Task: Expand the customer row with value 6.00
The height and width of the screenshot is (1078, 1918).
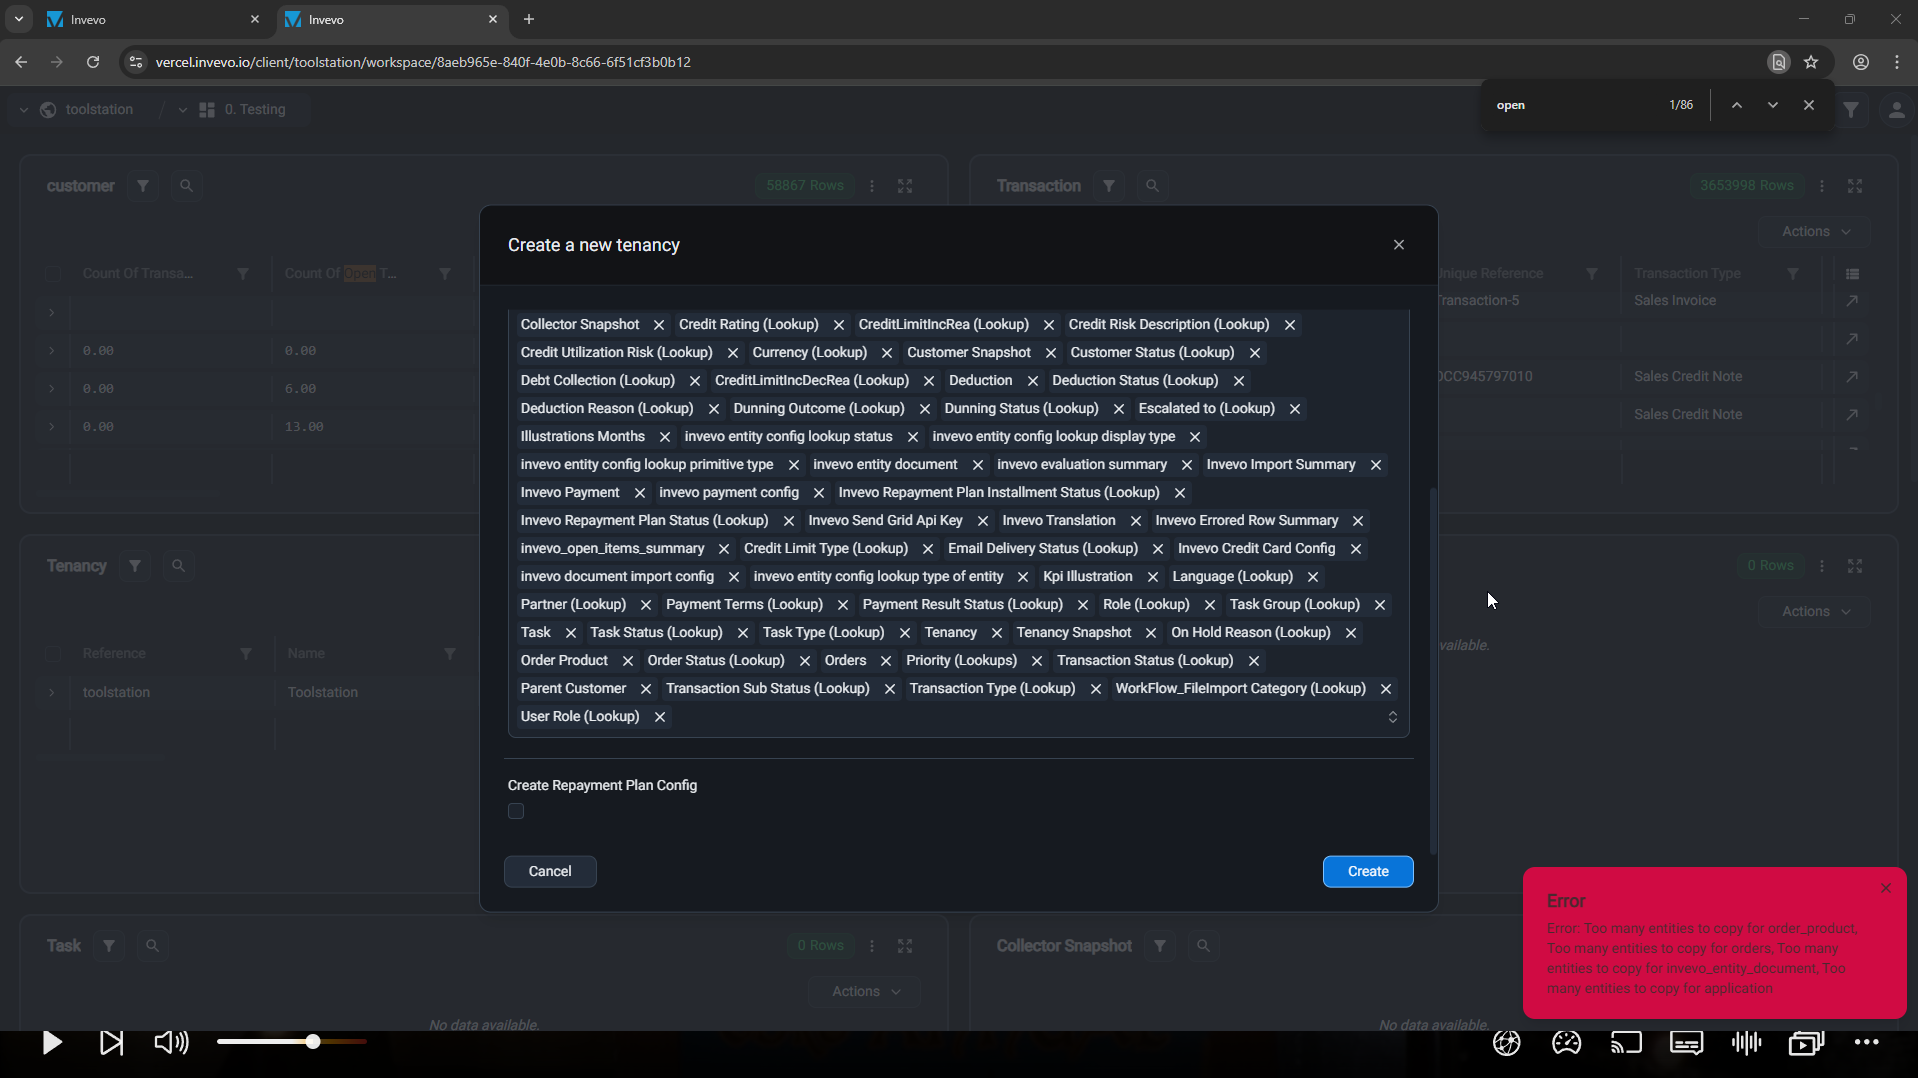Action: (x=52, y=389)
